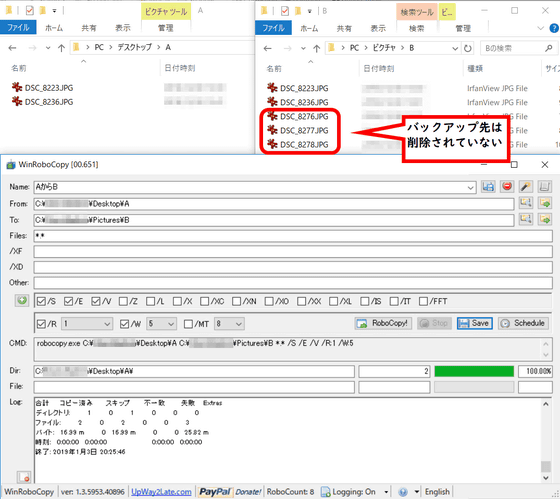
Task: Click DSC_8236.JPG file icon in window B
Action: (x=272, y=102)
